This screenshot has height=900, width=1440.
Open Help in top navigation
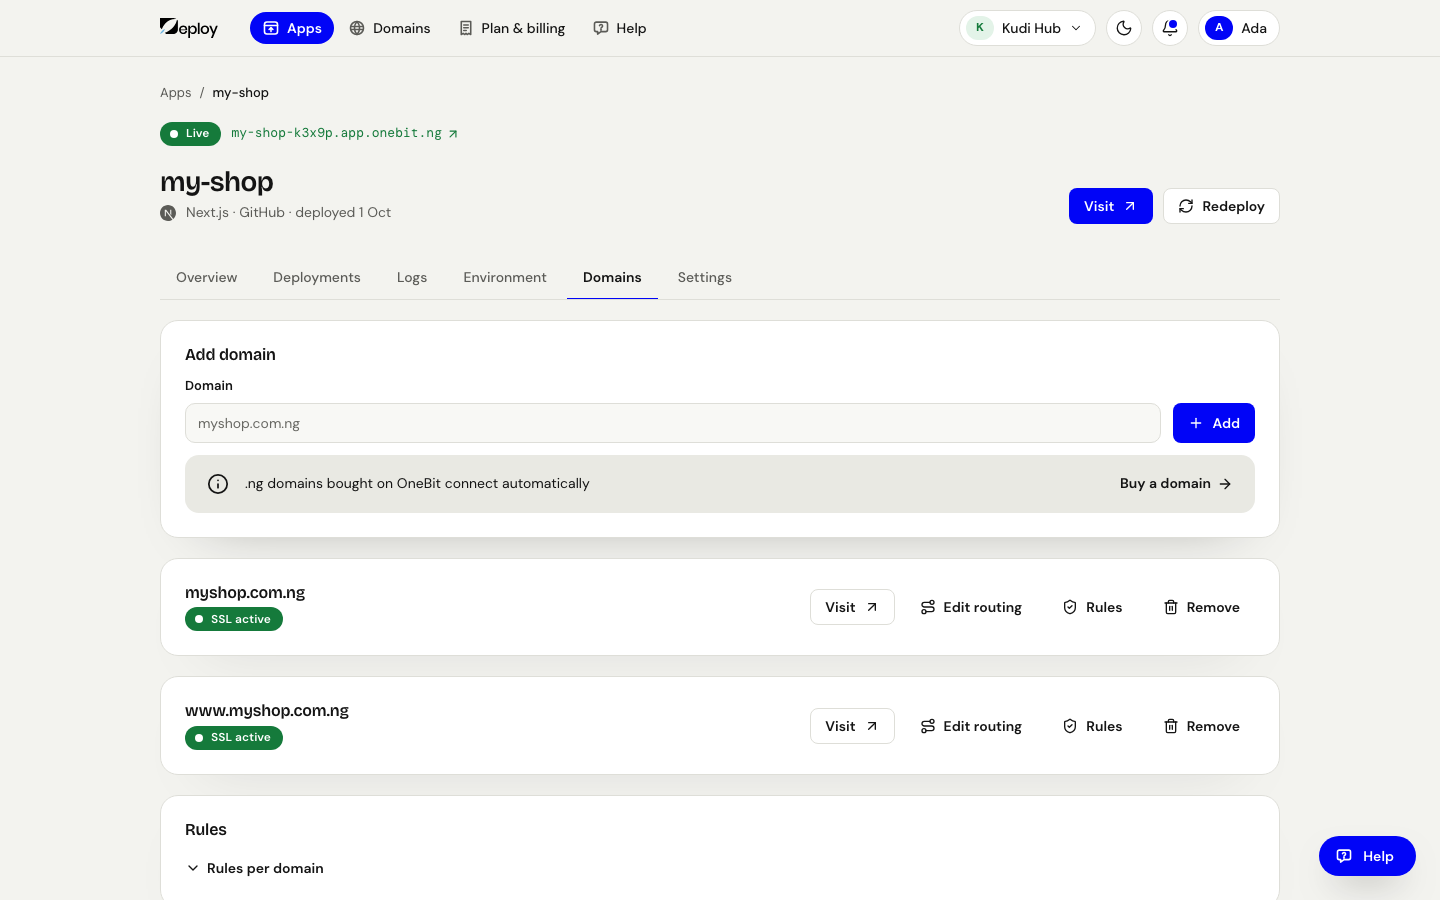620,28
